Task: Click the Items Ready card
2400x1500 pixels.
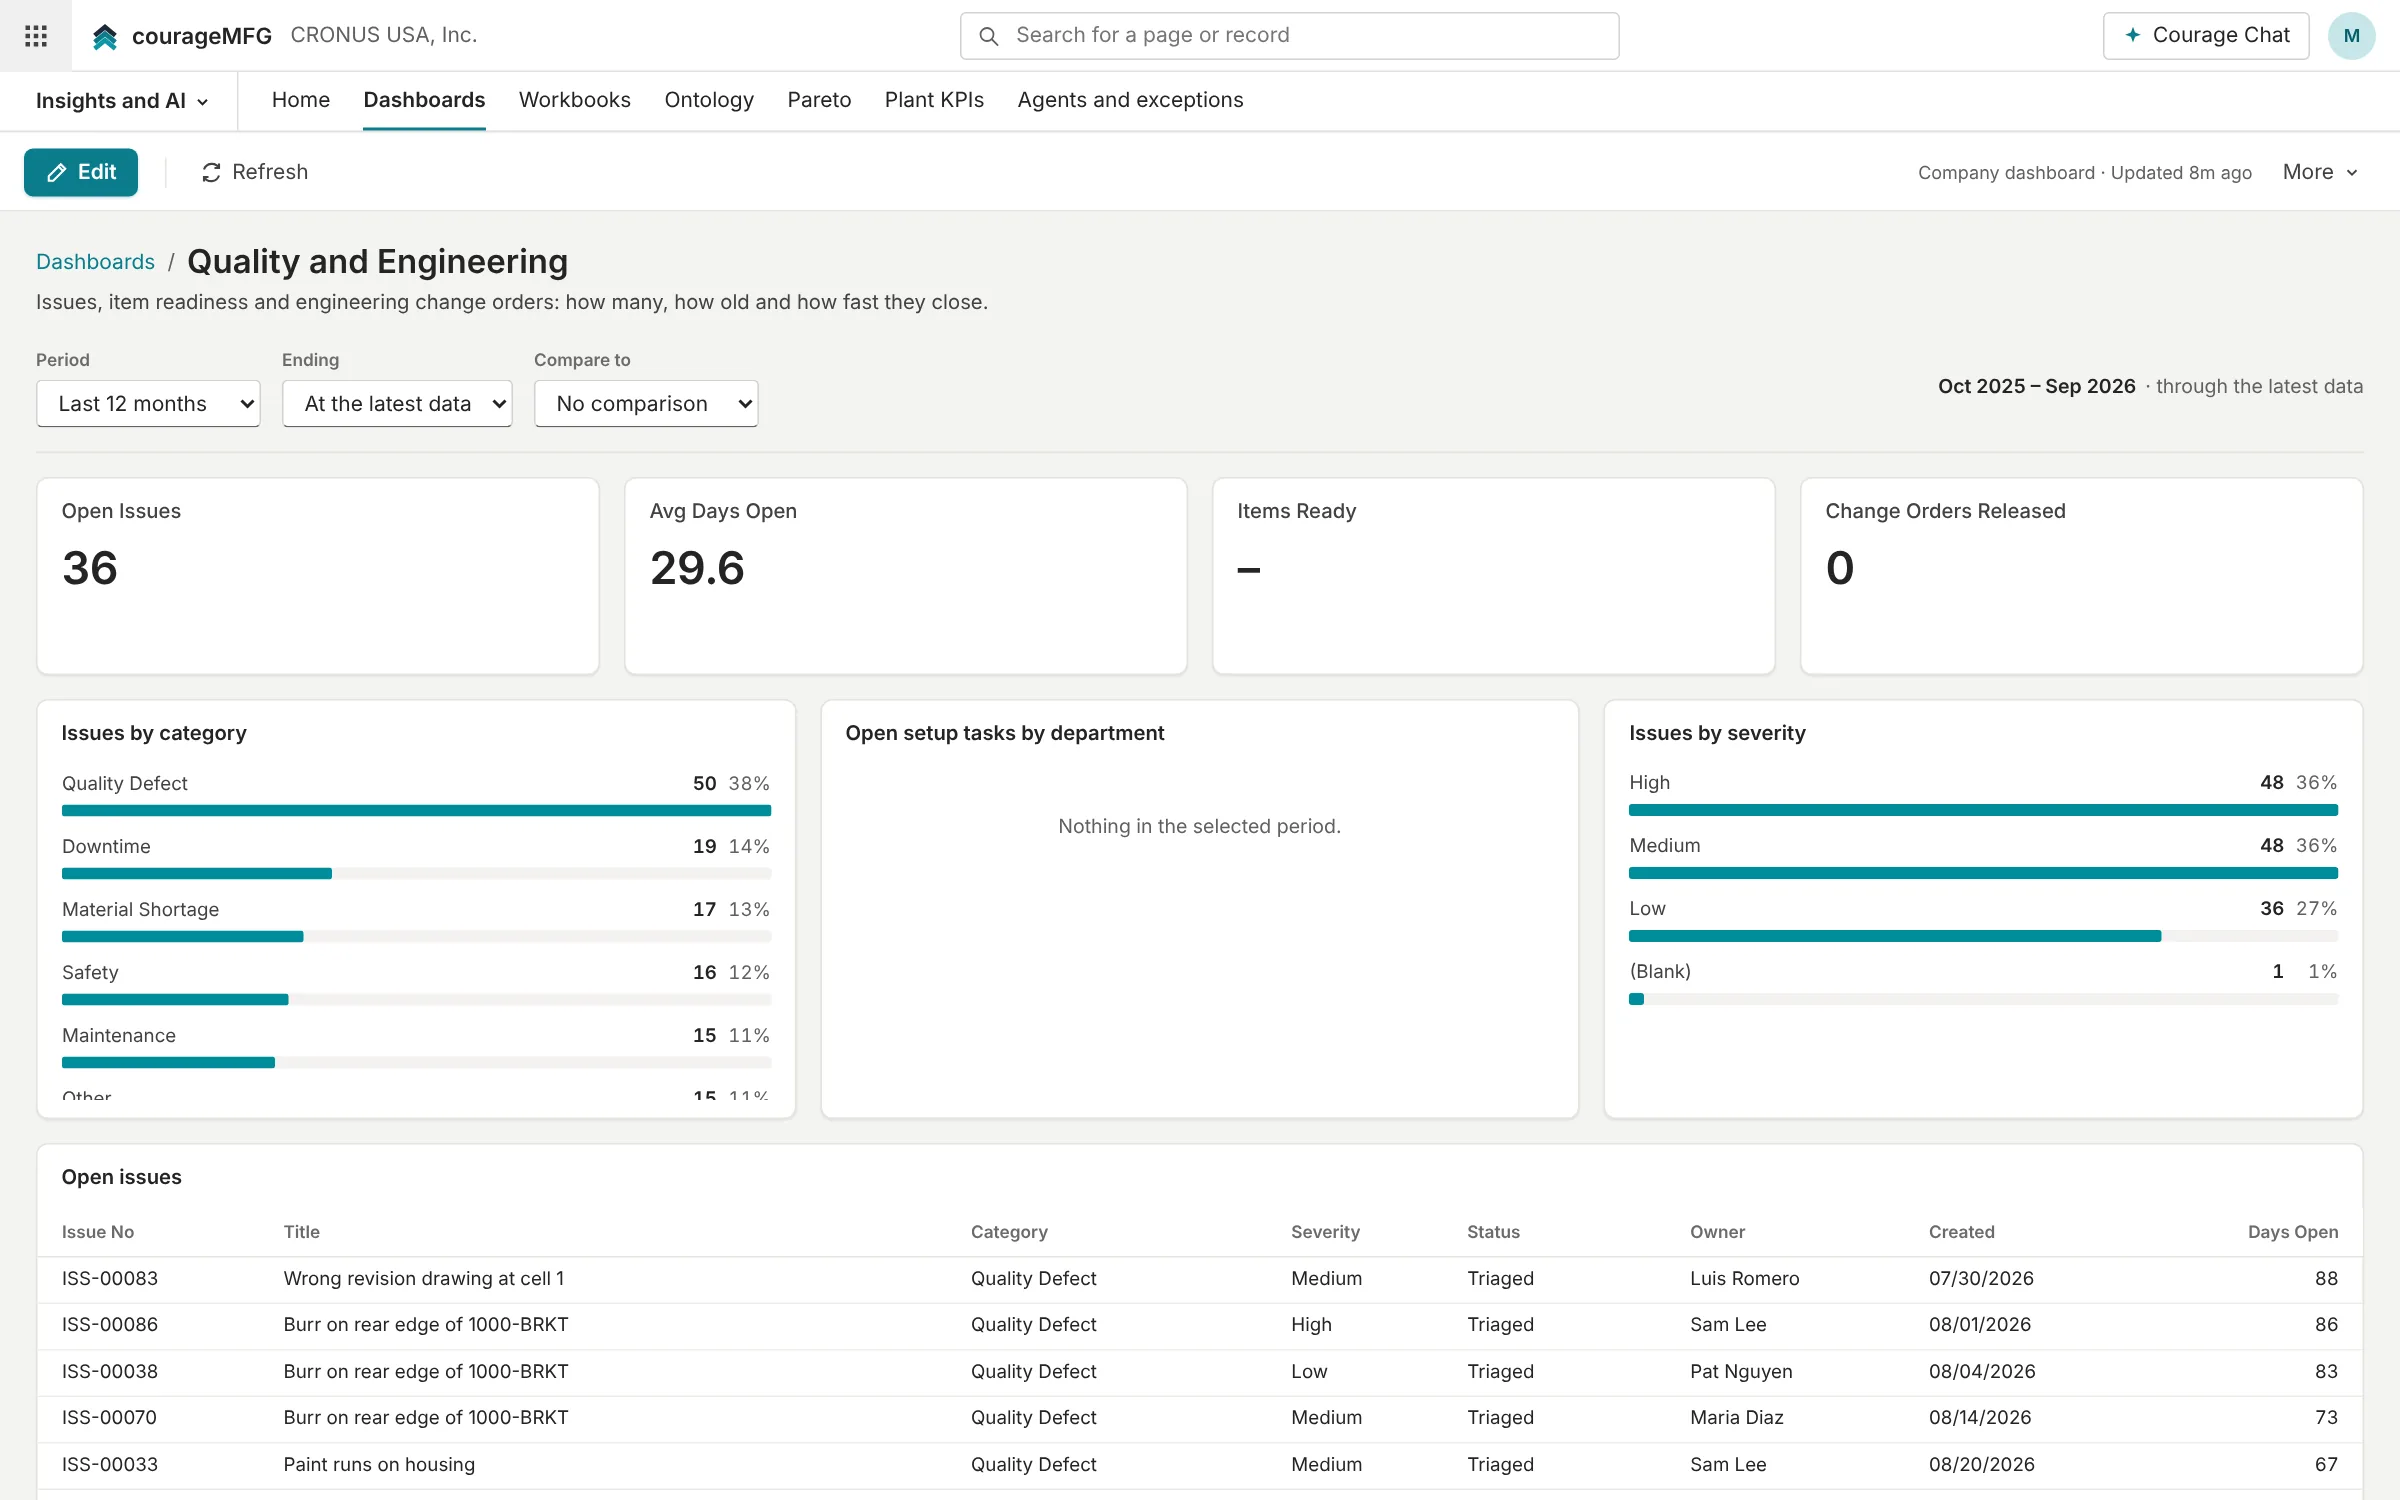Action: tap(1494, 576)
